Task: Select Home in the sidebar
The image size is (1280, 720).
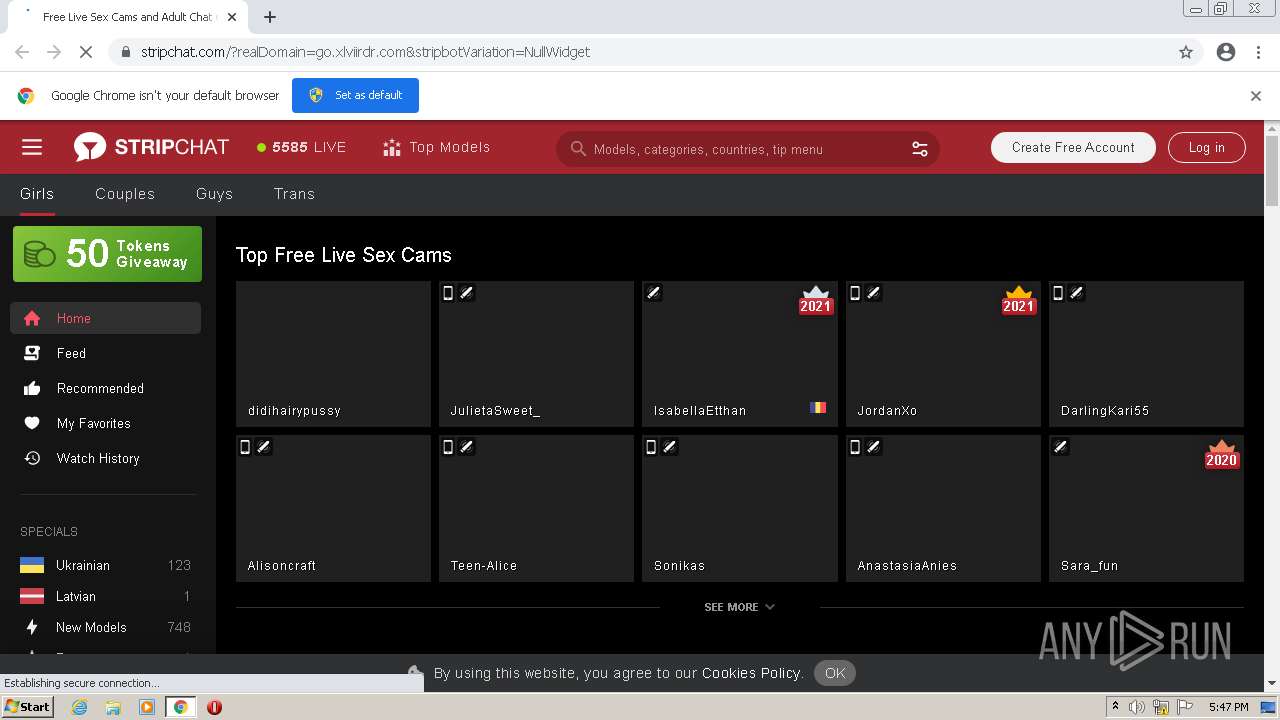Action: click(105, 318)
